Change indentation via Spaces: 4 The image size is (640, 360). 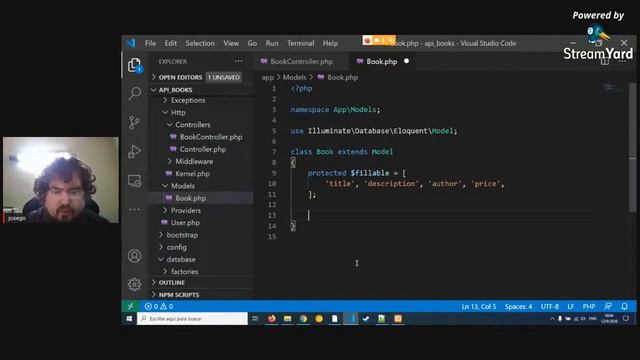[518, 307]
